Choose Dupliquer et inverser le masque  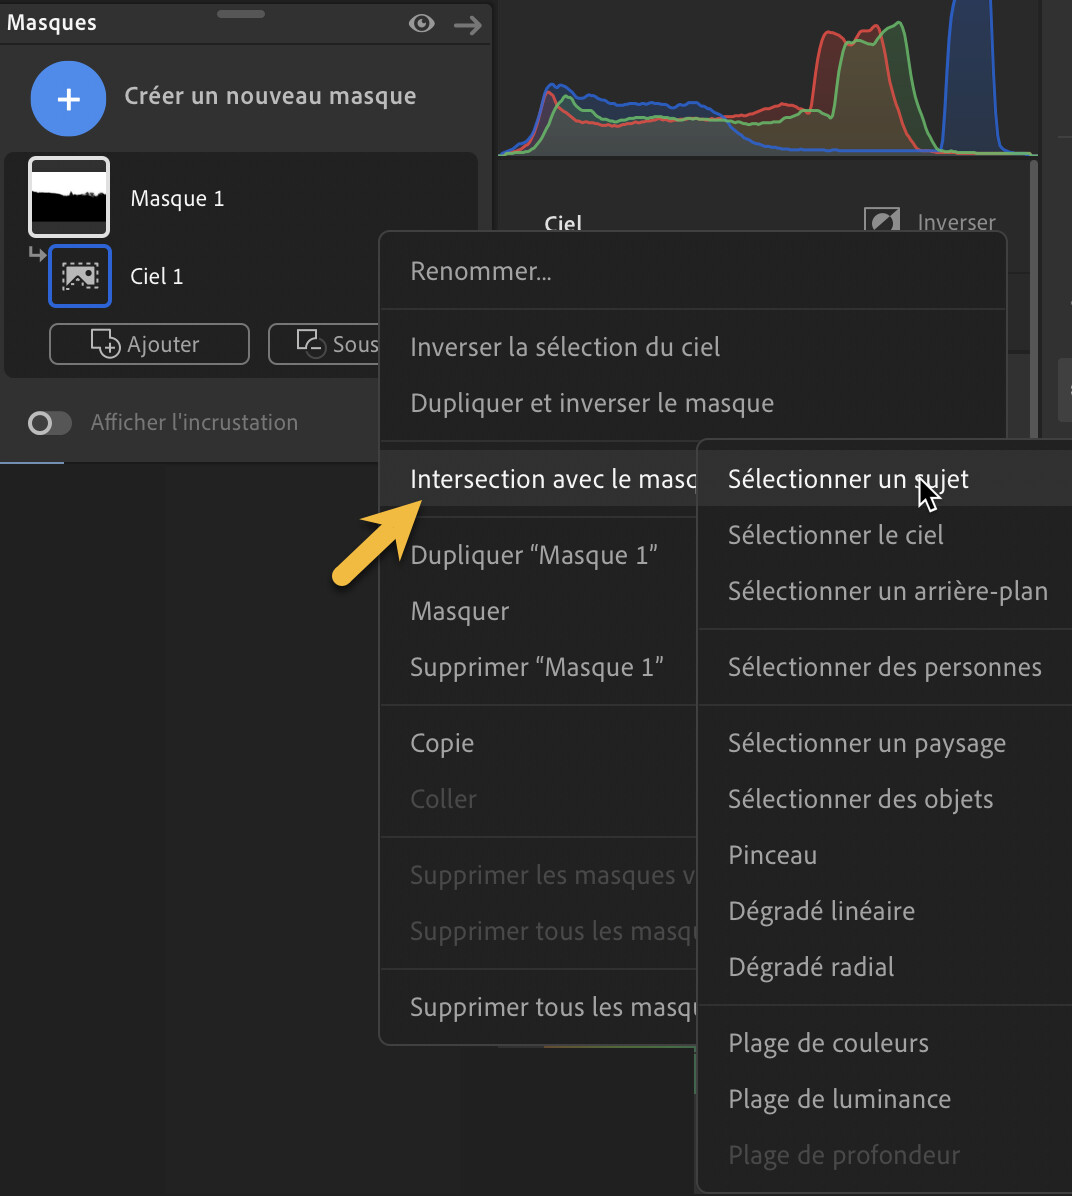592,403
